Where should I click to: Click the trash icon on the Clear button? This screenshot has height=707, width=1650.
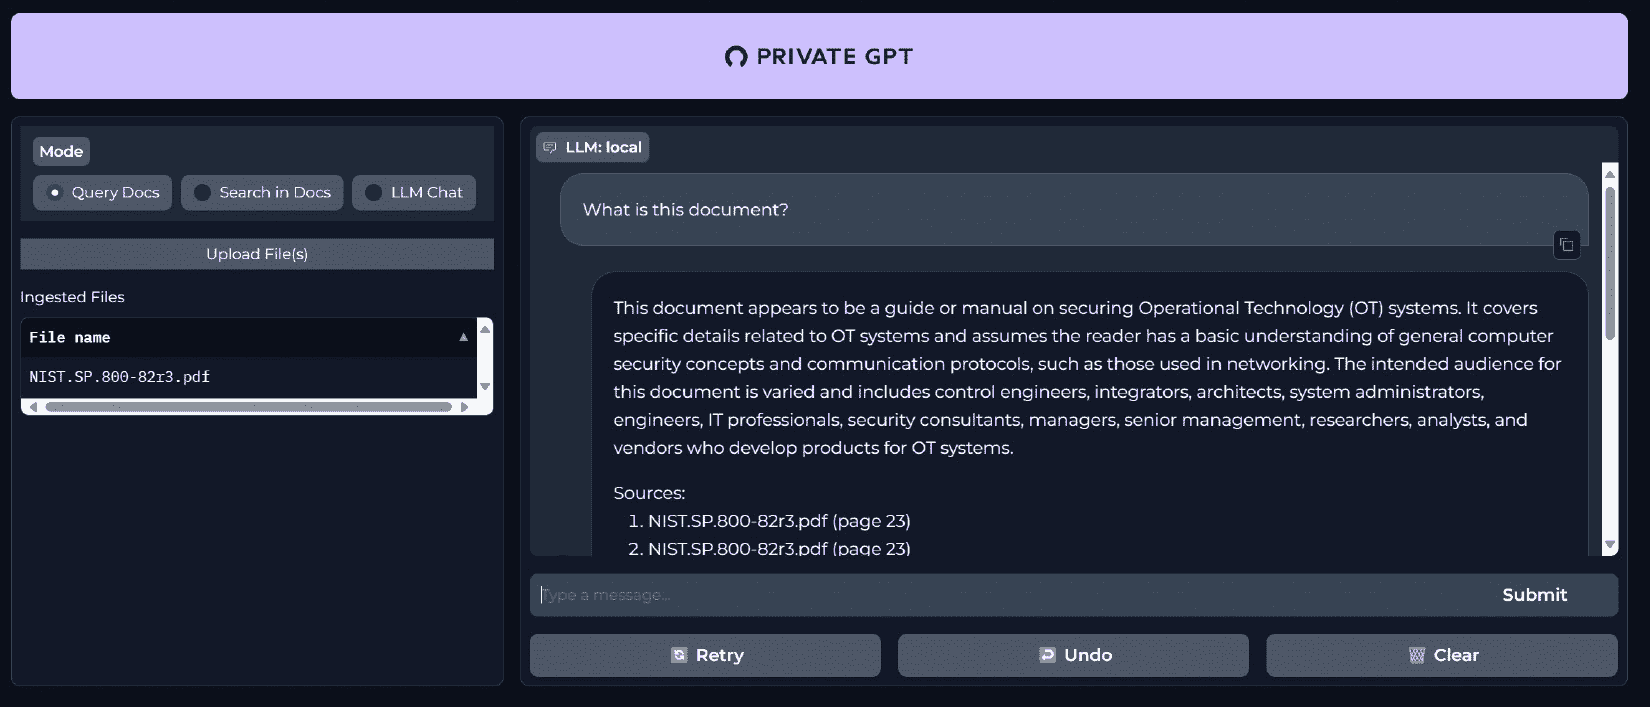[x=1417, y=655]
